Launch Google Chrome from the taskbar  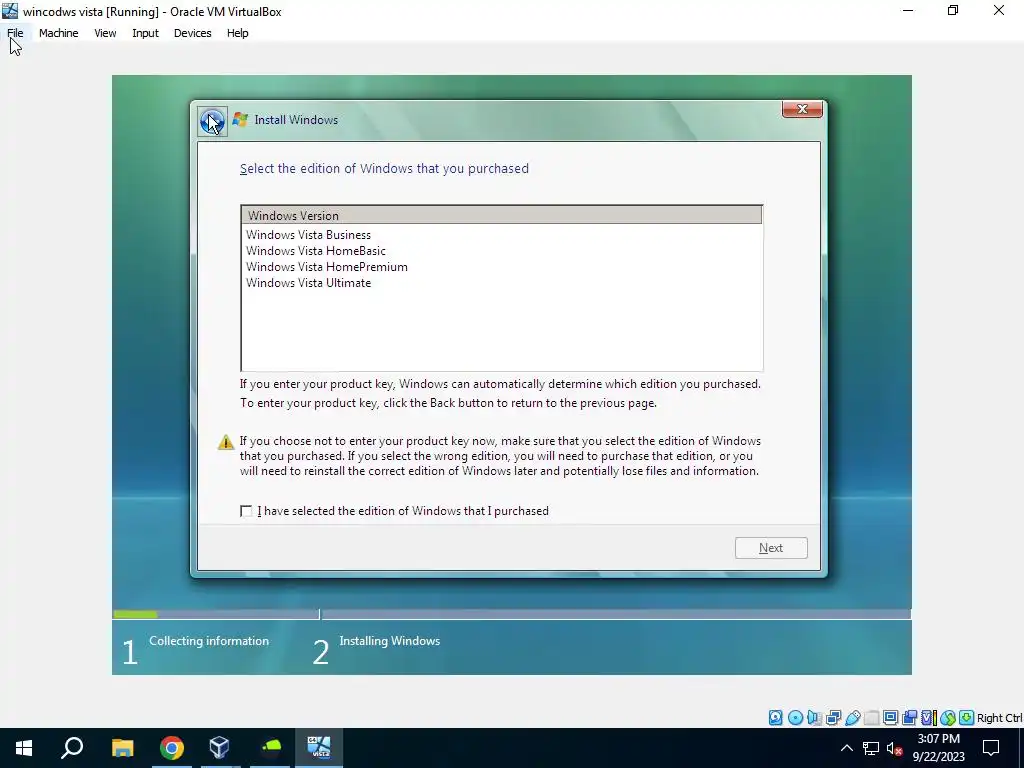(172, 748)
